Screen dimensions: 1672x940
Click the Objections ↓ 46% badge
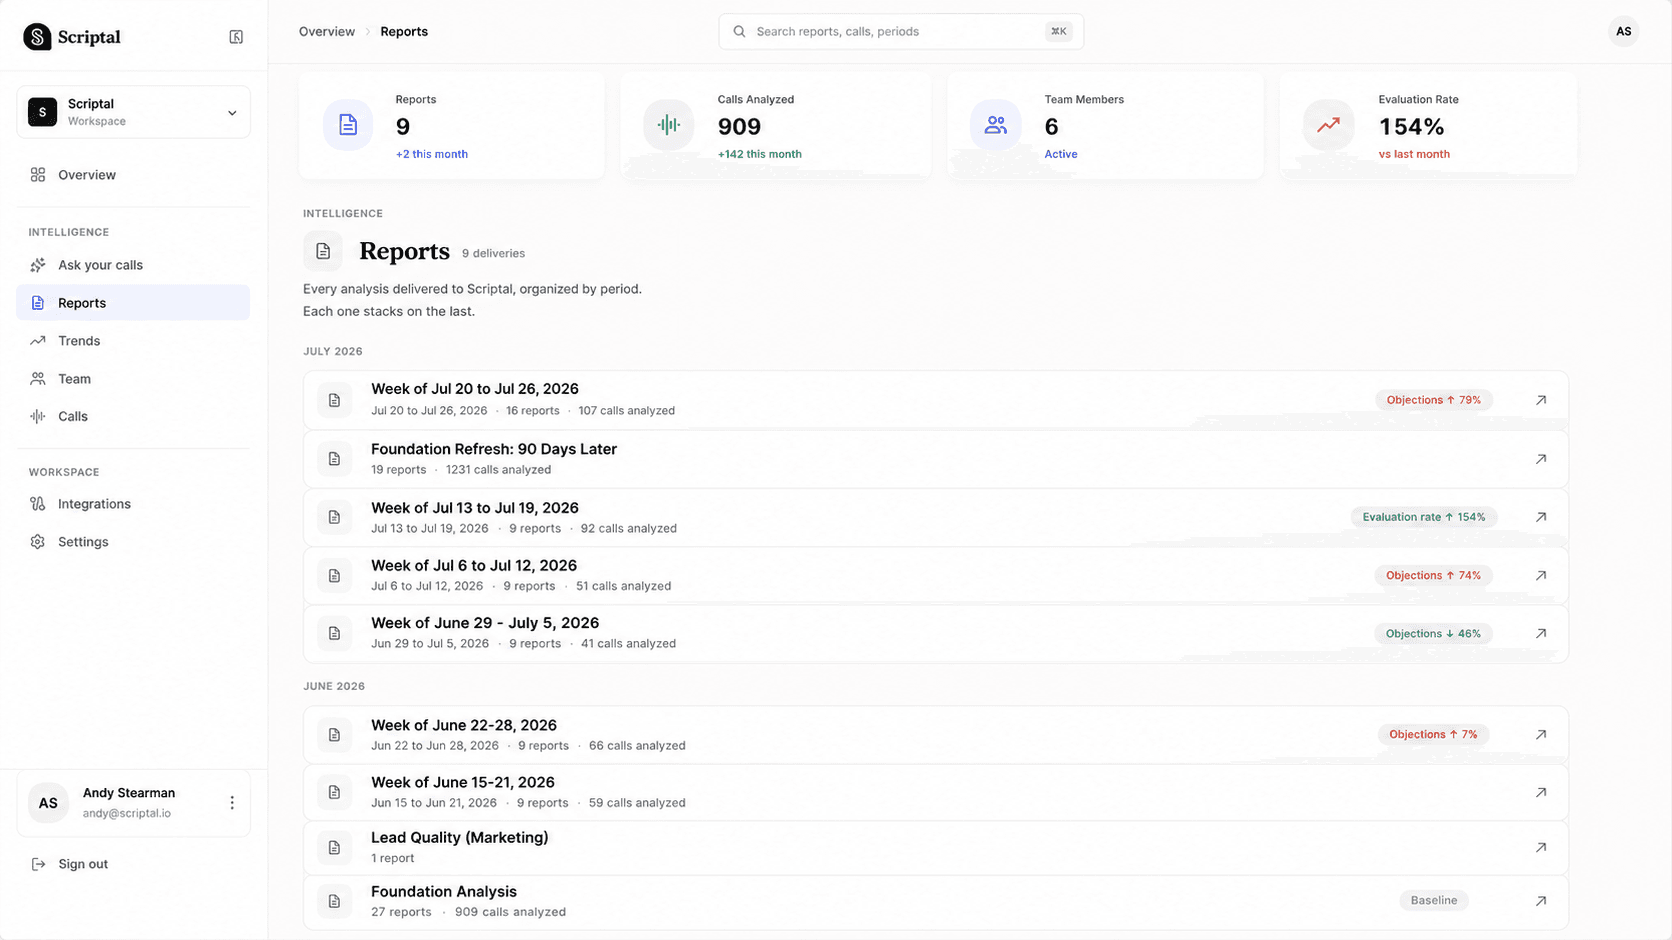tap(1433, 633)
